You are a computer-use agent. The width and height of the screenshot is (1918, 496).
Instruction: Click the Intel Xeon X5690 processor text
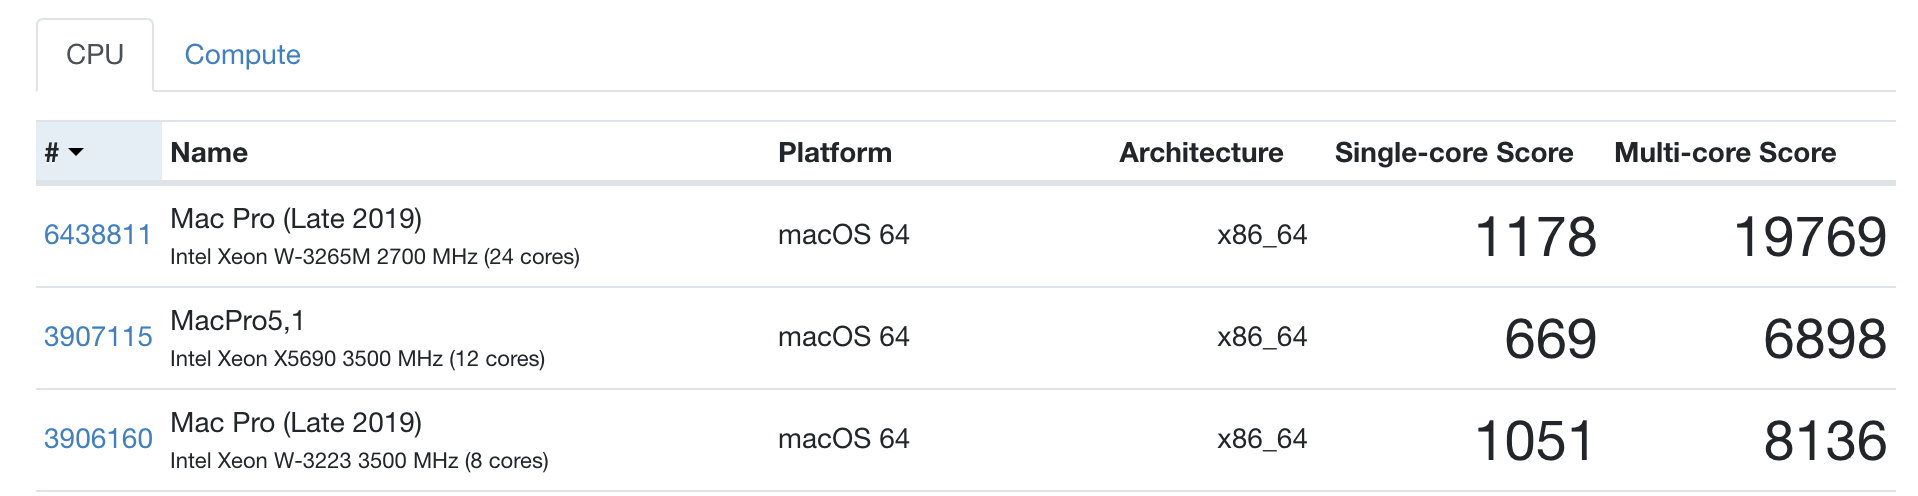tap(357, 359)
